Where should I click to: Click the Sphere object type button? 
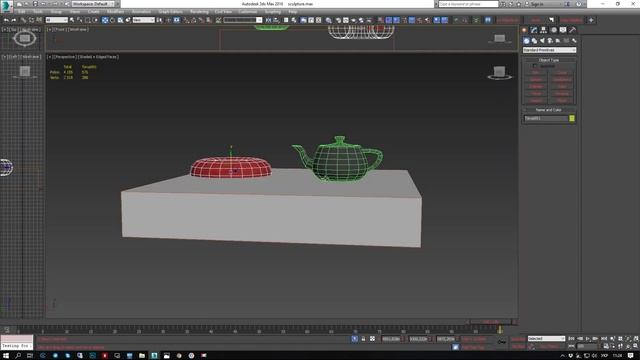(x=536, y=80)
